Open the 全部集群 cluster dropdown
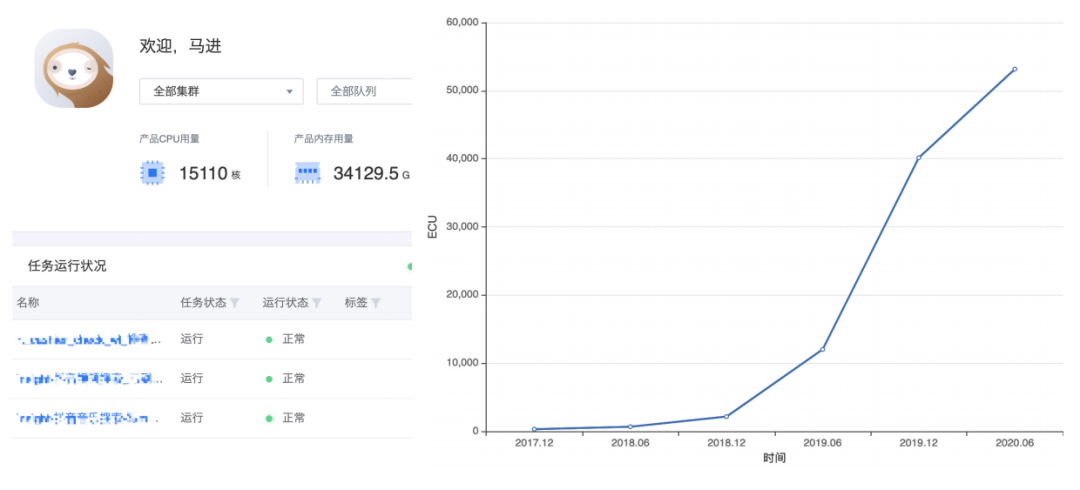 (x=220, y=91)
